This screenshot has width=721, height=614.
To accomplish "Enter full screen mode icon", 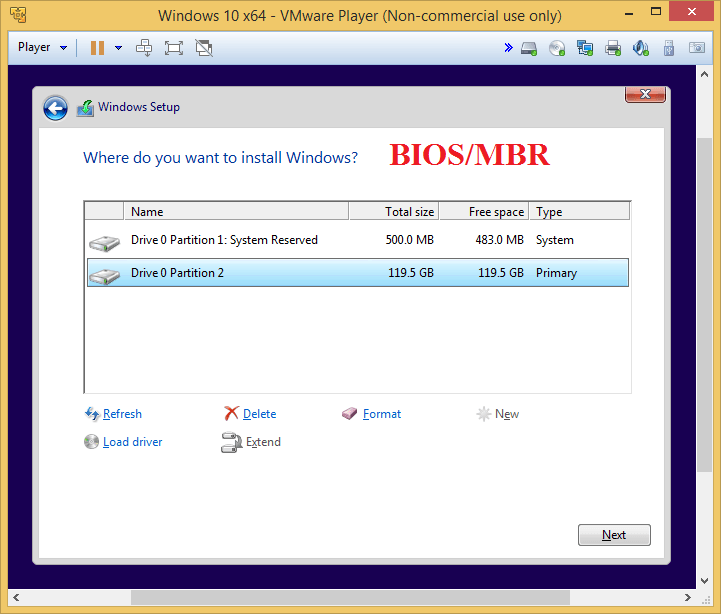I will click(x=174, y=47).
